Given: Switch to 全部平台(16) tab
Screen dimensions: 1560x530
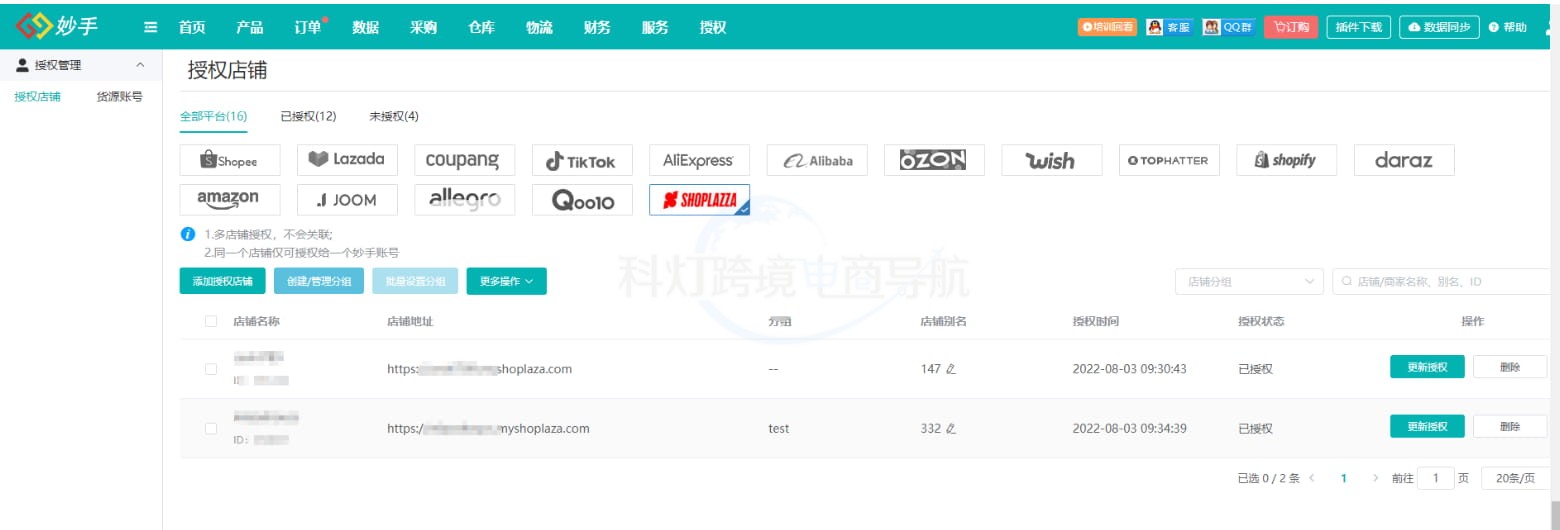Looking at the screenshot, I should [x=214, y=116].
